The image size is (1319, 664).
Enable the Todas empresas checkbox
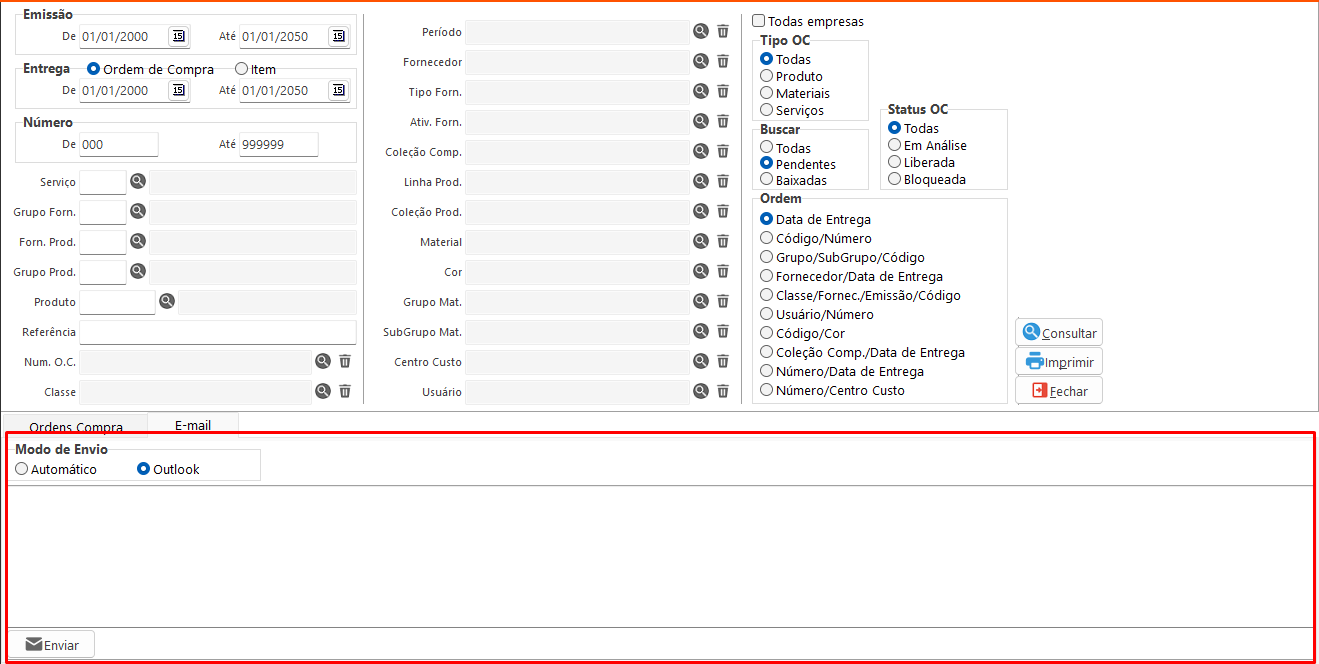(x=759, y=21)
